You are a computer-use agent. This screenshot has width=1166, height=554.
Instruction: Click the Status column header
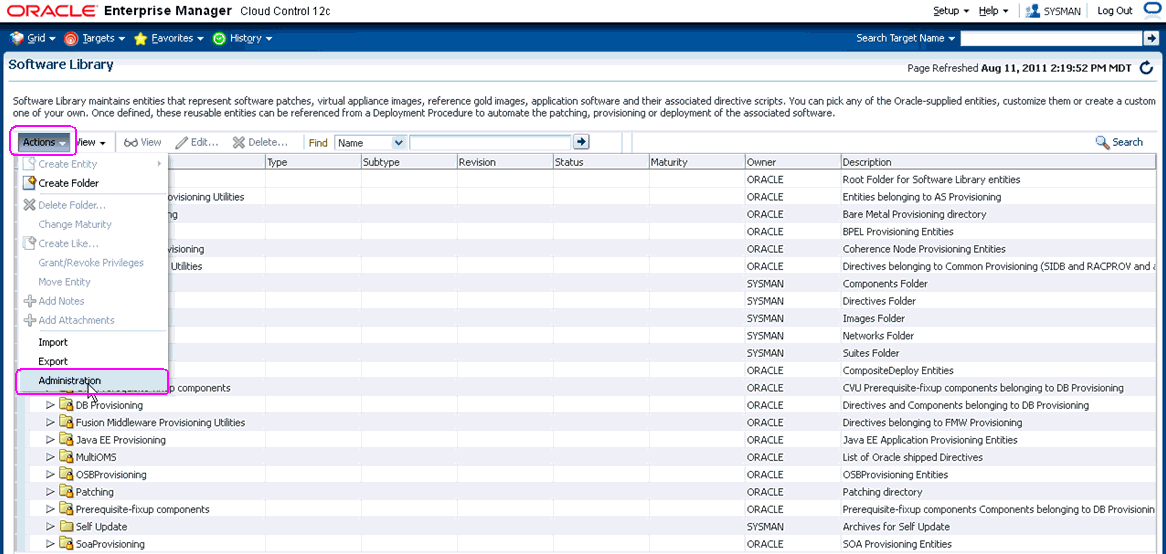tap(601, 162)
